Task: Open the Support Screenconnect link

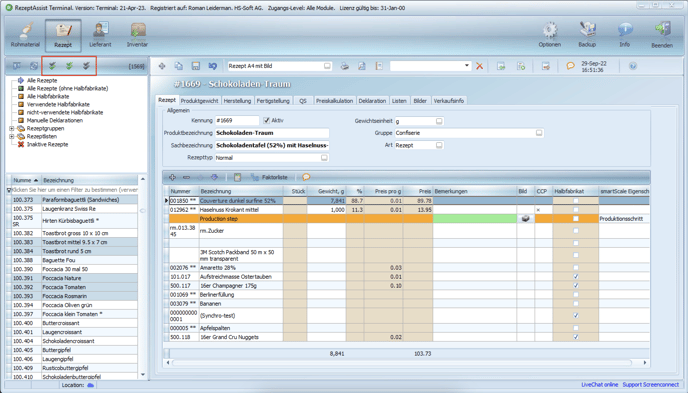Action: coord(651,385)
